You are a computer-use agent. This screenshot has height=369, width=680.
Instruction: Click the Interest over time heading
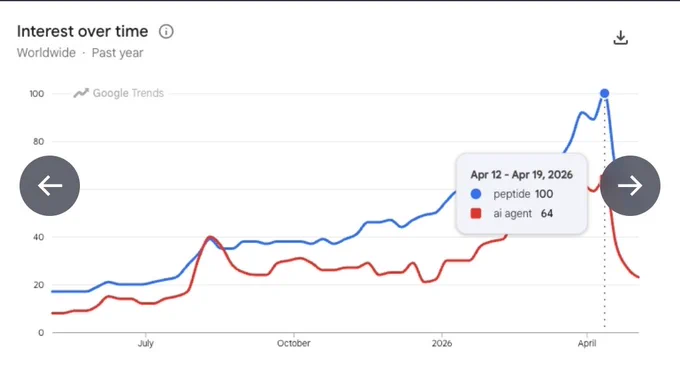[x=82, y=32]
